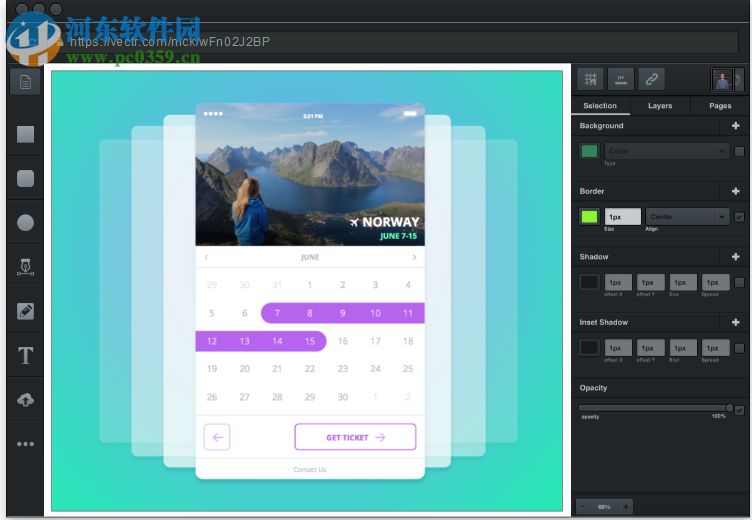Click the Contact Us link
752x520 pixels.
pos(310,470)
